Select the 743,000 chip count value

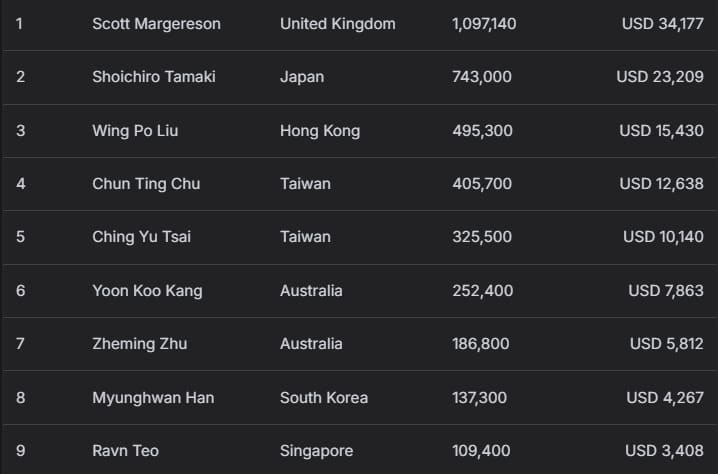point(481,77)
